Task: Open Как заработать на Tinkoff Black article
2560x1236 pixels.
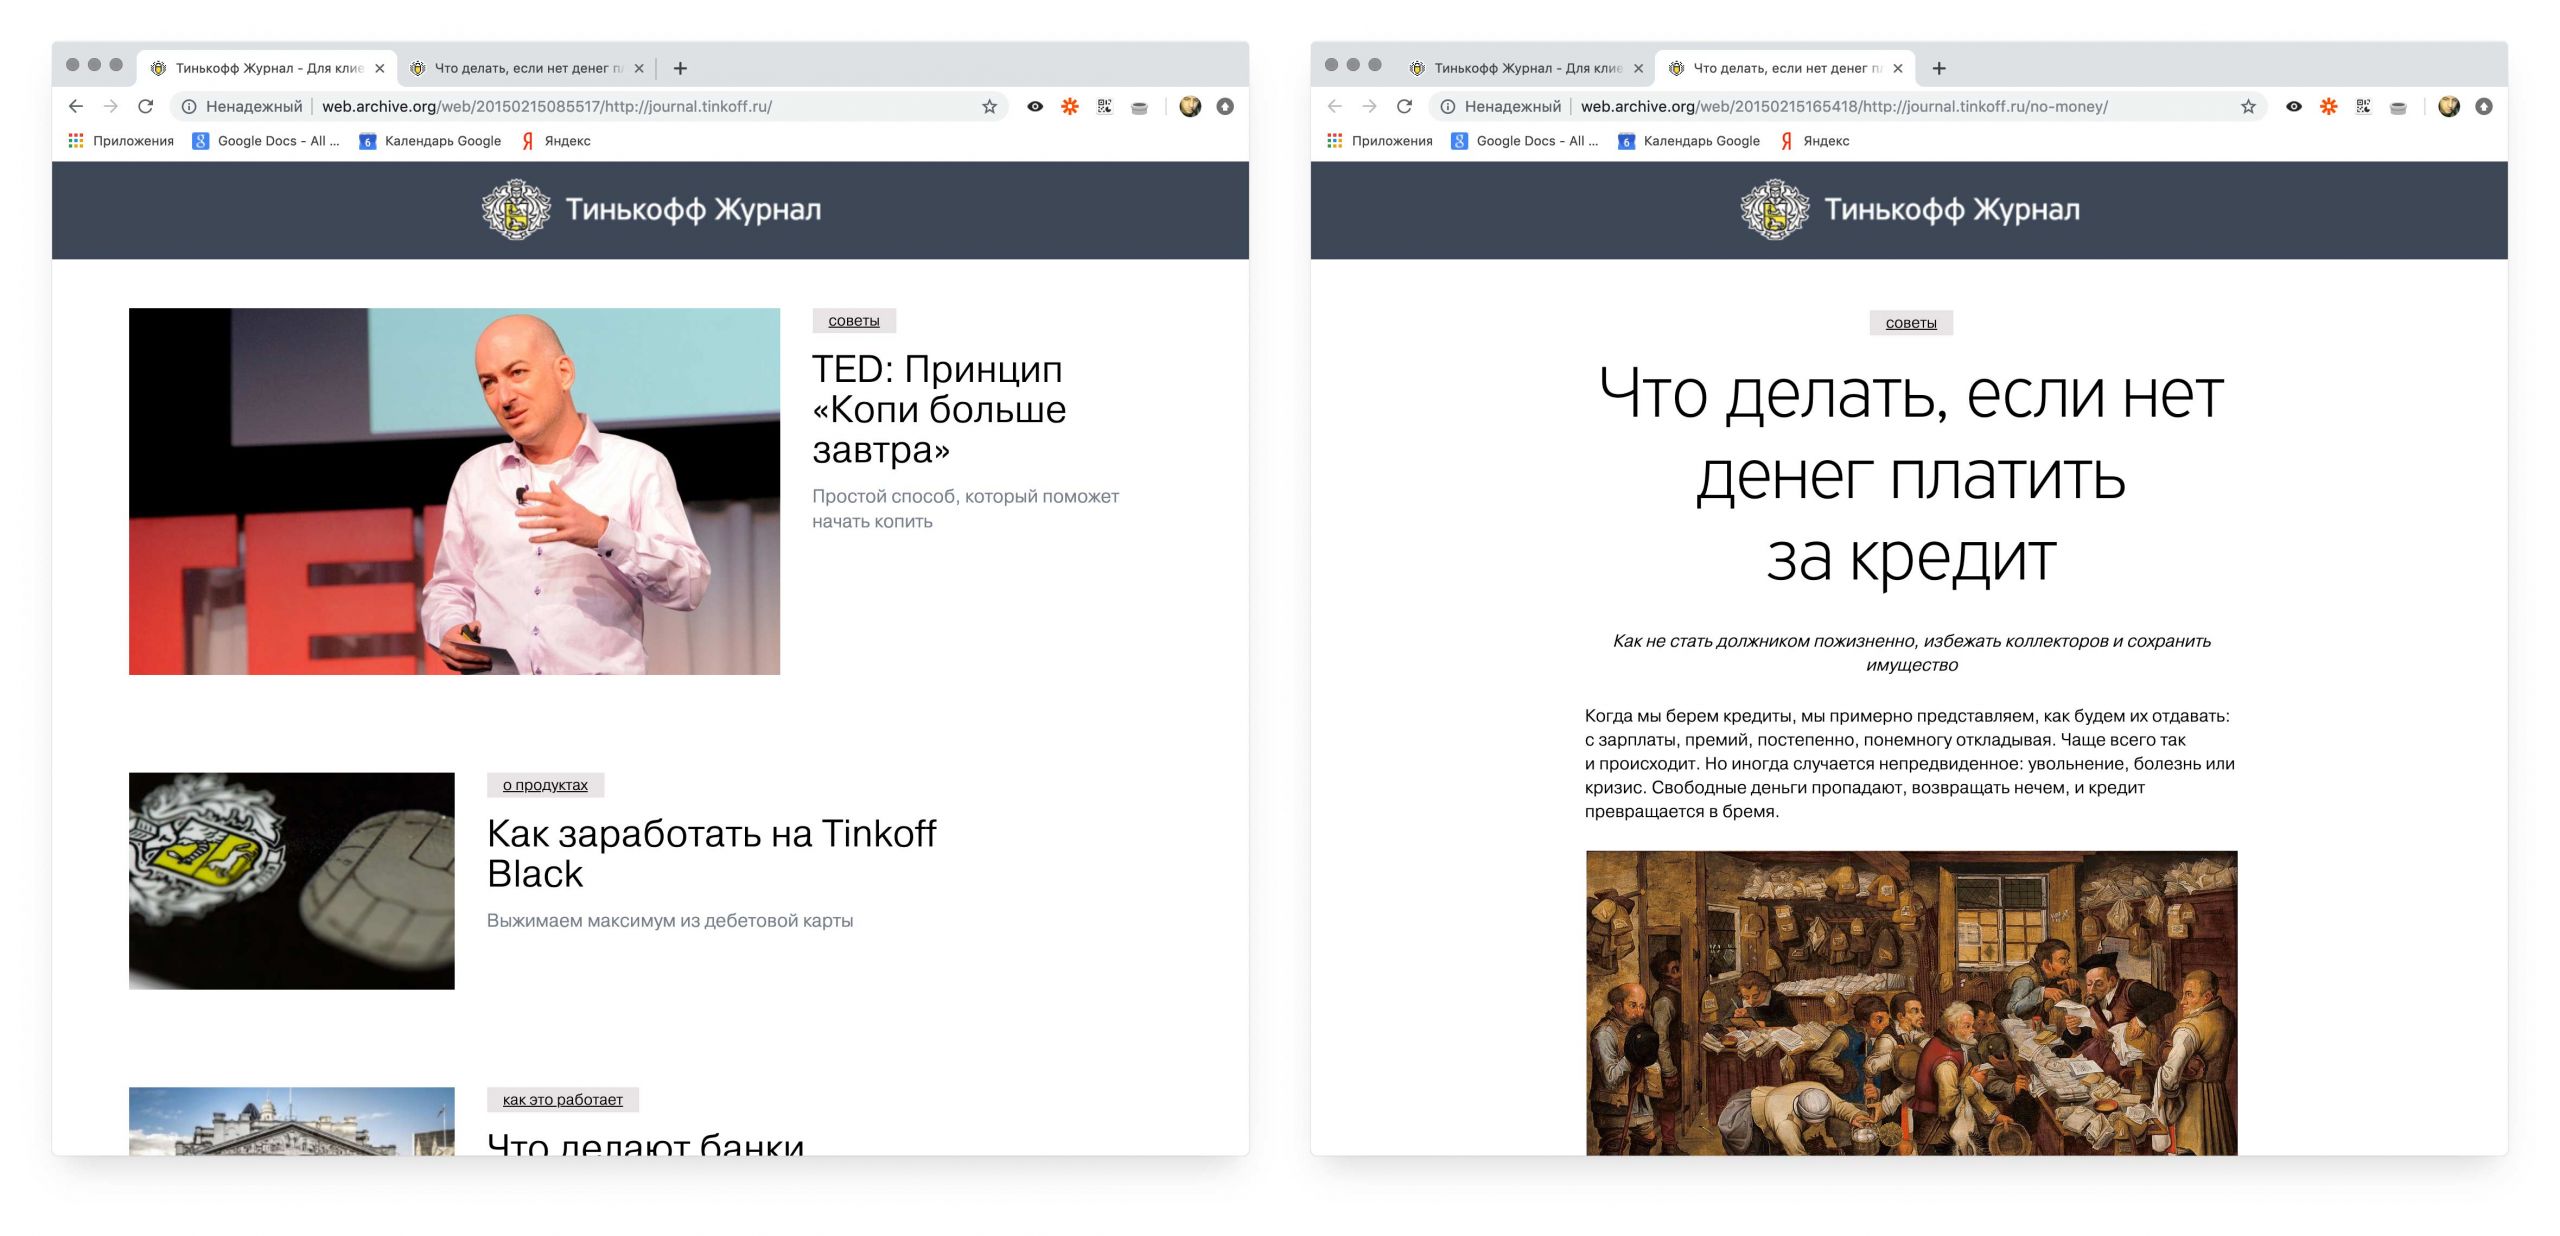Action: coord(711,853)
